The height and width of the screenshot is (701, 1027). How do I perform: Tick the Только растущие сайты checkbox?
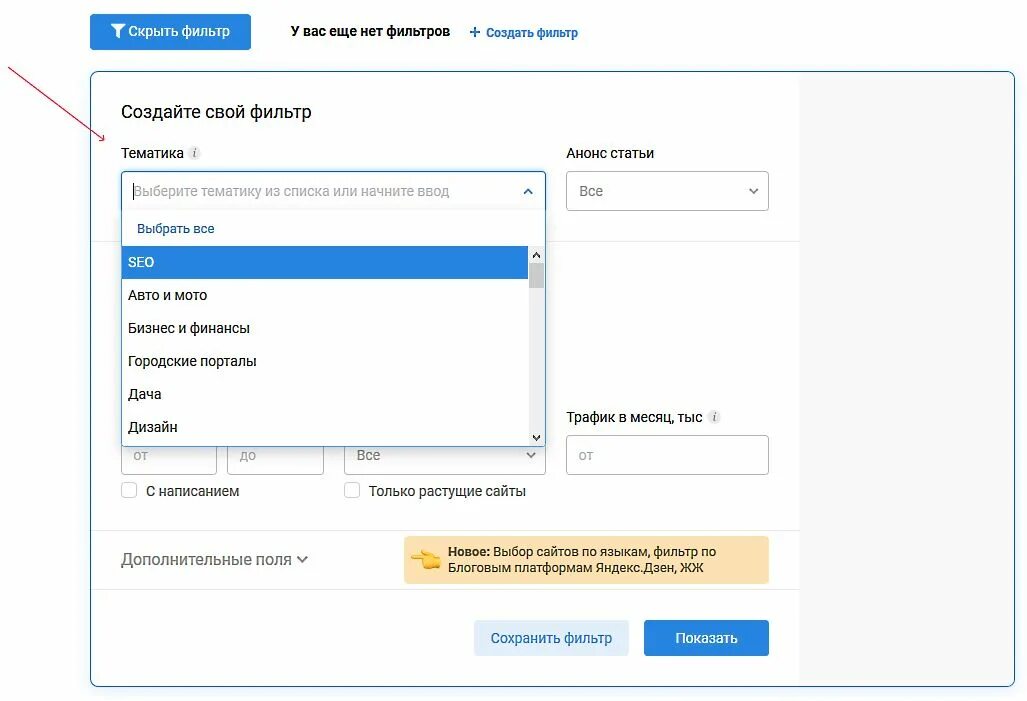pos(352,491)
